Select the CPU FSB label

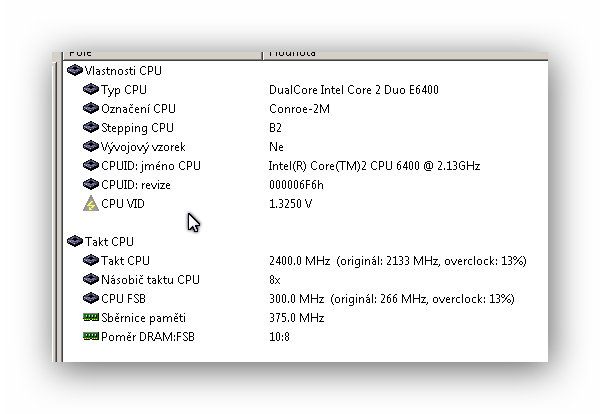pos(123,298)
